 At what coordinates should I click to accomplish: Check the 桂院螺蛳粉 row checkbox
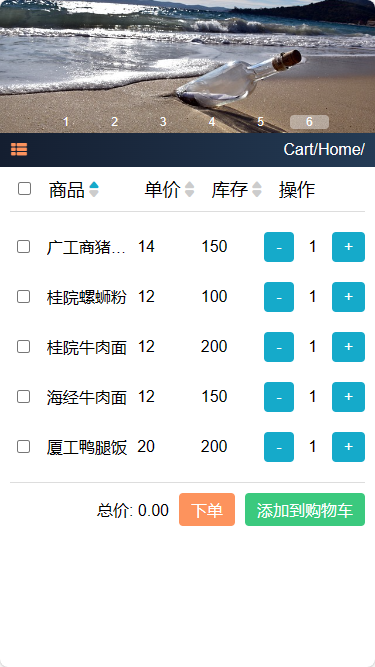[x=23, y=296]
